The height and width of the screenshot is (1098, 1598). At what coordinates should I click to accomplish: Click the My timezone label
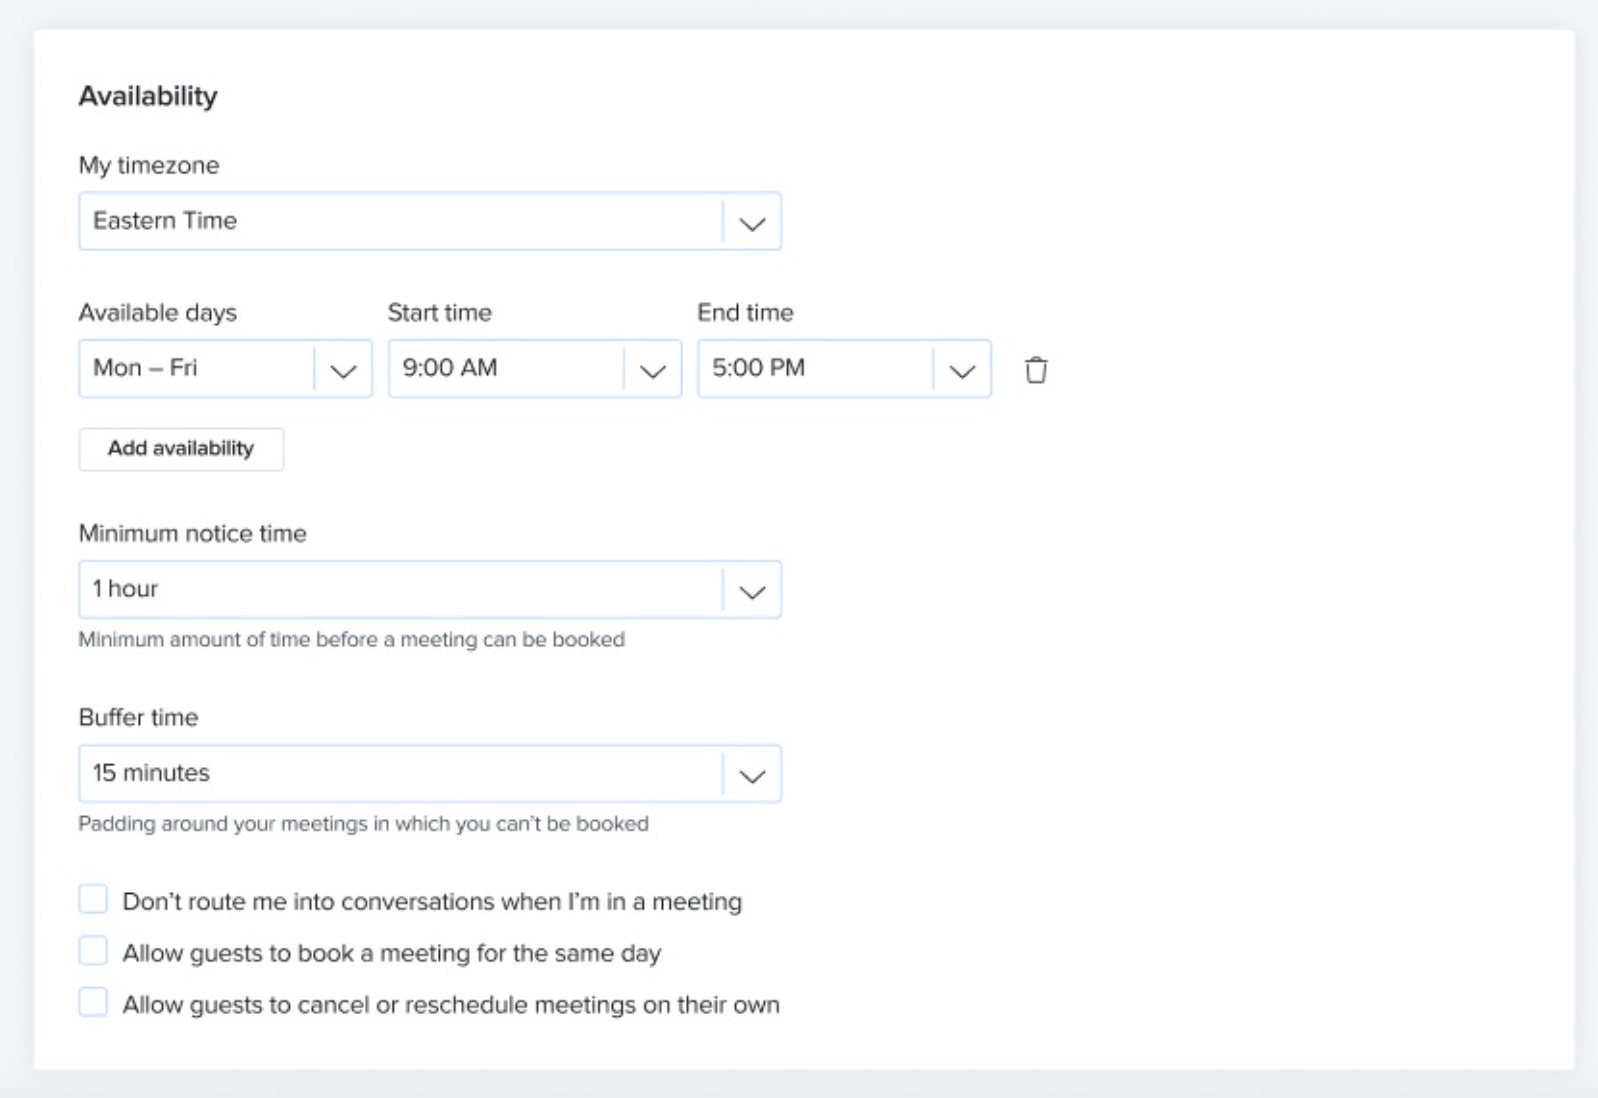click(x=149, y=165)
